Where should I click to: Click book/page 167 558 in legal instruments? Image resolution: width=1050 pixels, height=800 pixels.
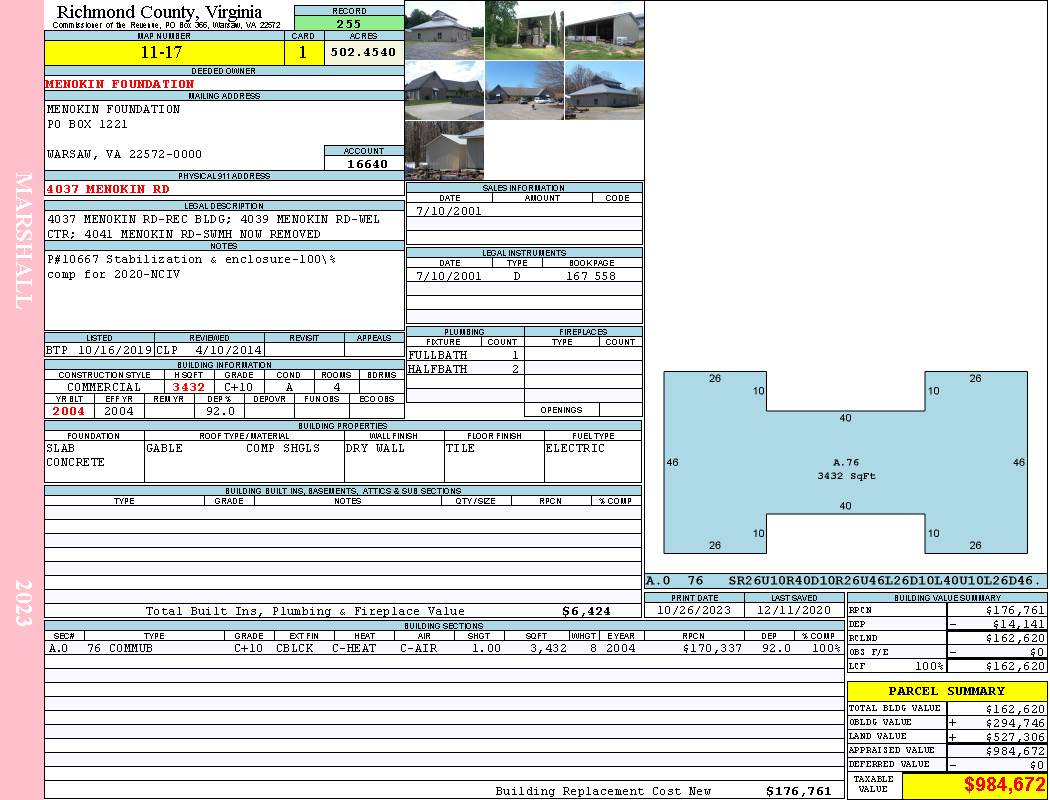[x=591, y=276]
